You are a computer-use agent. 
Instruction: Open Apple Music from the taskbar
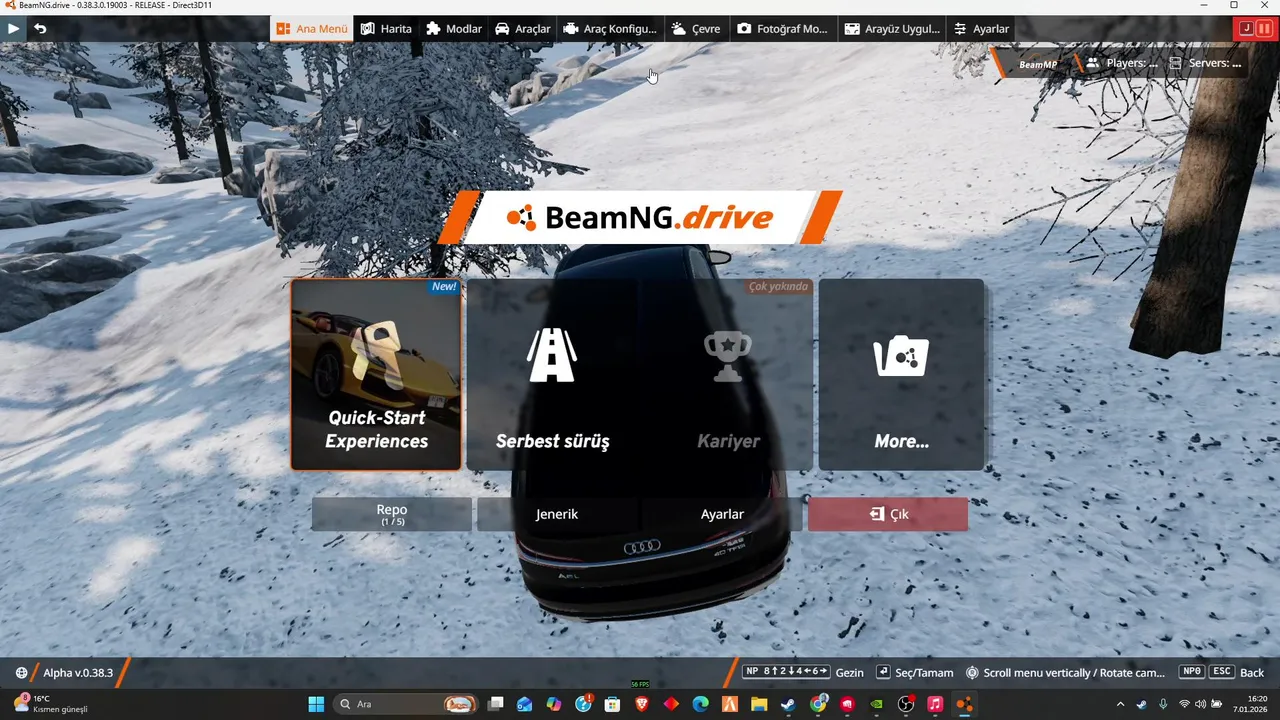(x=935, y=704)
